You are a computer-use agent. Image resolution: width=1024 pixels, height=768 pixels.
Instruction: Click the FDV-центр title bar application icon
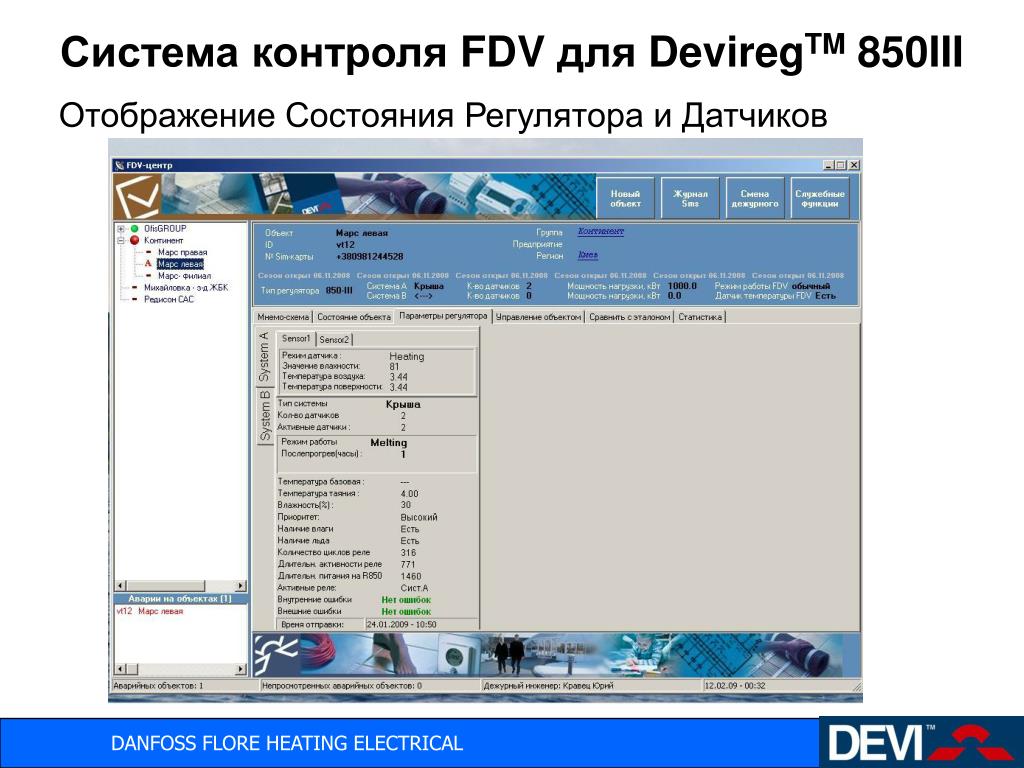tap(119, 165)
